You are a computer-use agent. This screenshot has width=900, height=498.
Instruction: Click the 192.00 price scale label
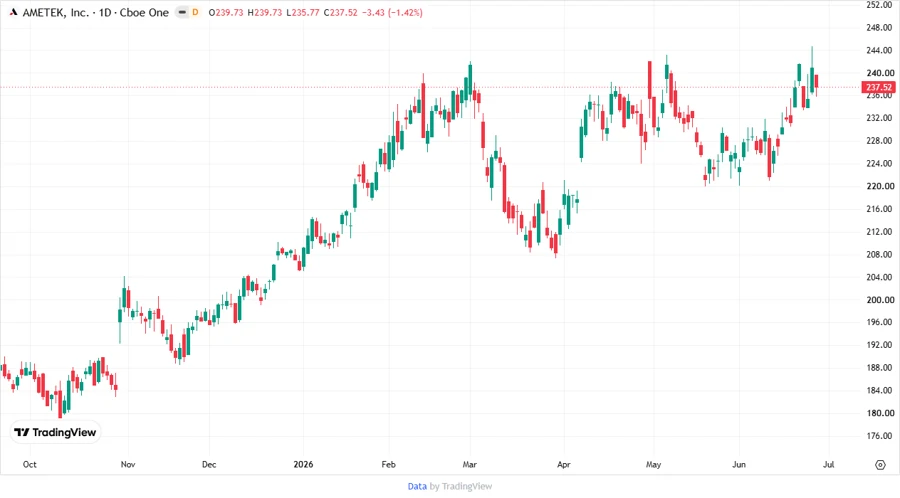[880, 345]
